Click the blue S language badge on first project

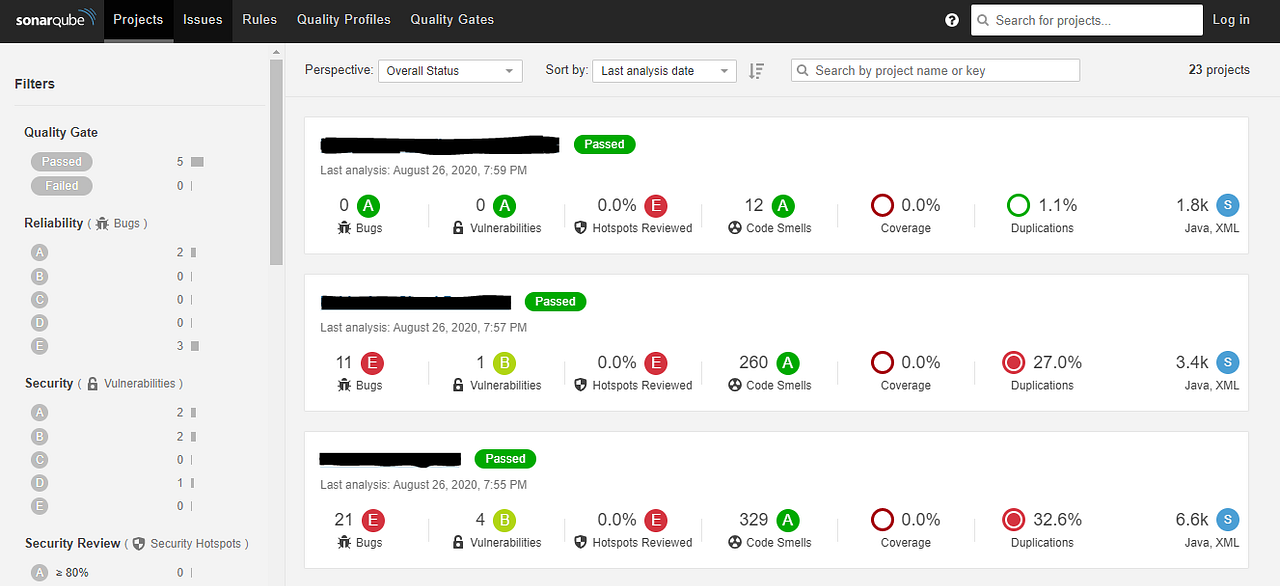point(1228,204)
